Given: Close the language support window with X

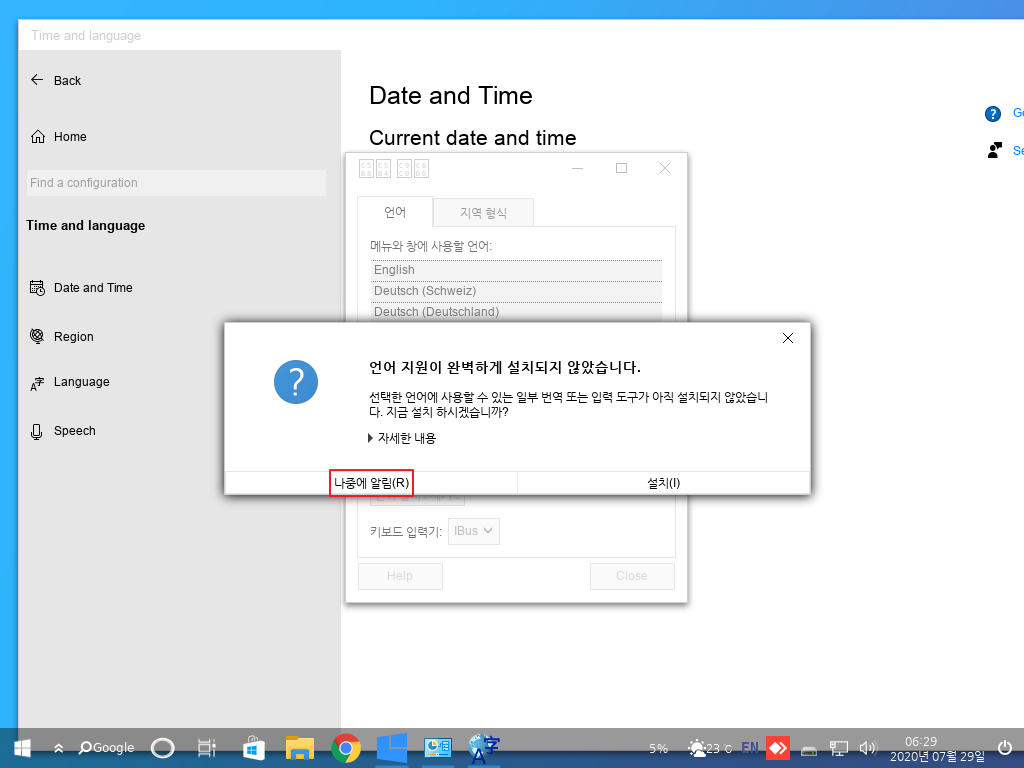Looking at the screenshot, I should point(665,168).
